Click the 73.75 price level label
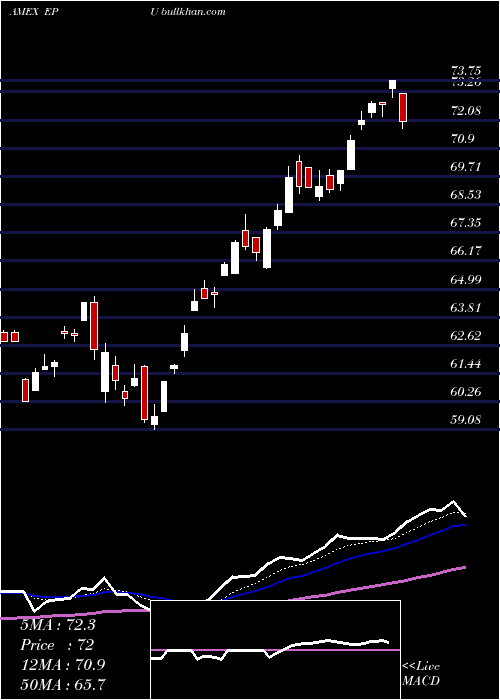 coord(467,71)
